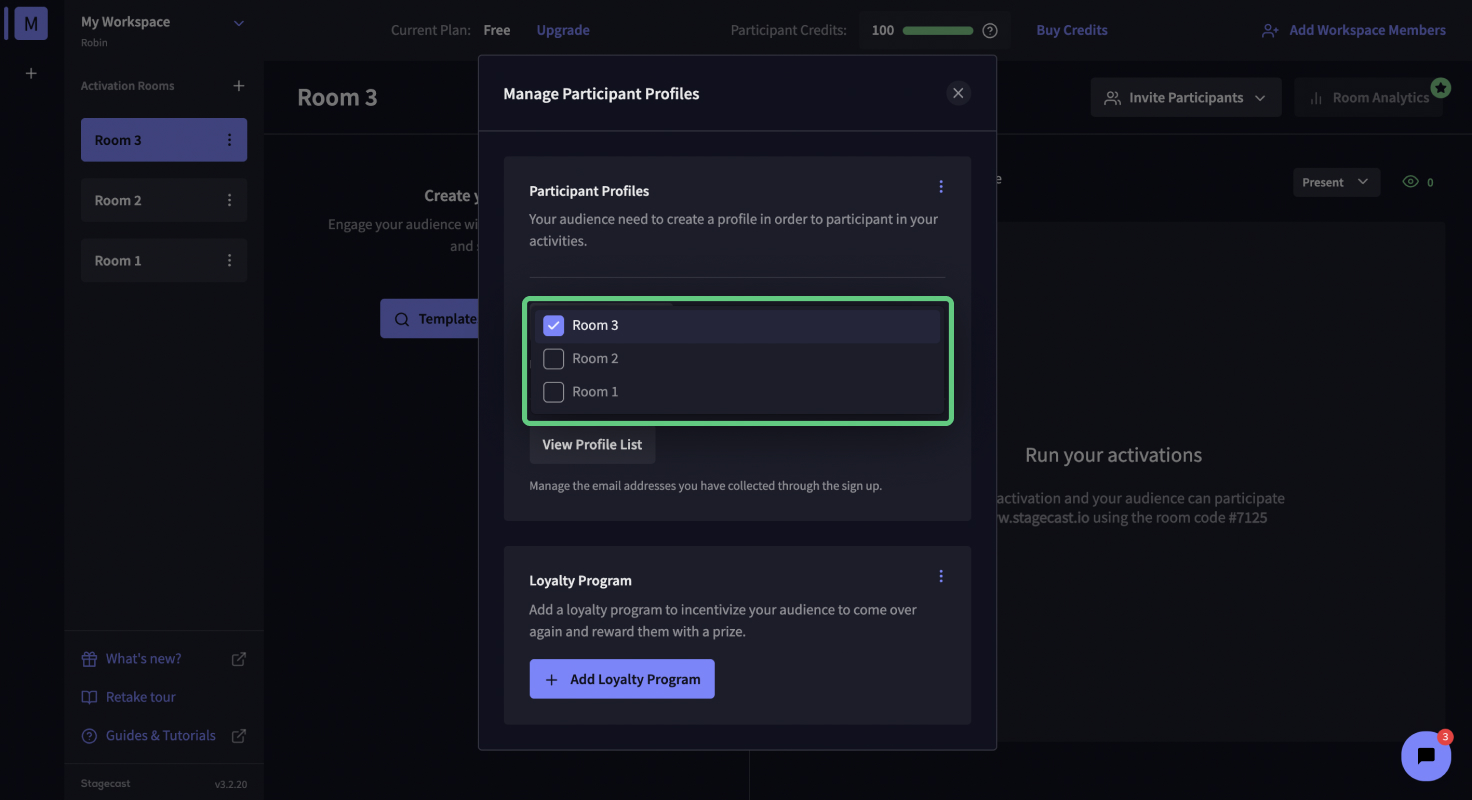This screenshot has width=1472, height=800.
Task: Check the Room 2 checkbox
Action: (x=553, y=358)
